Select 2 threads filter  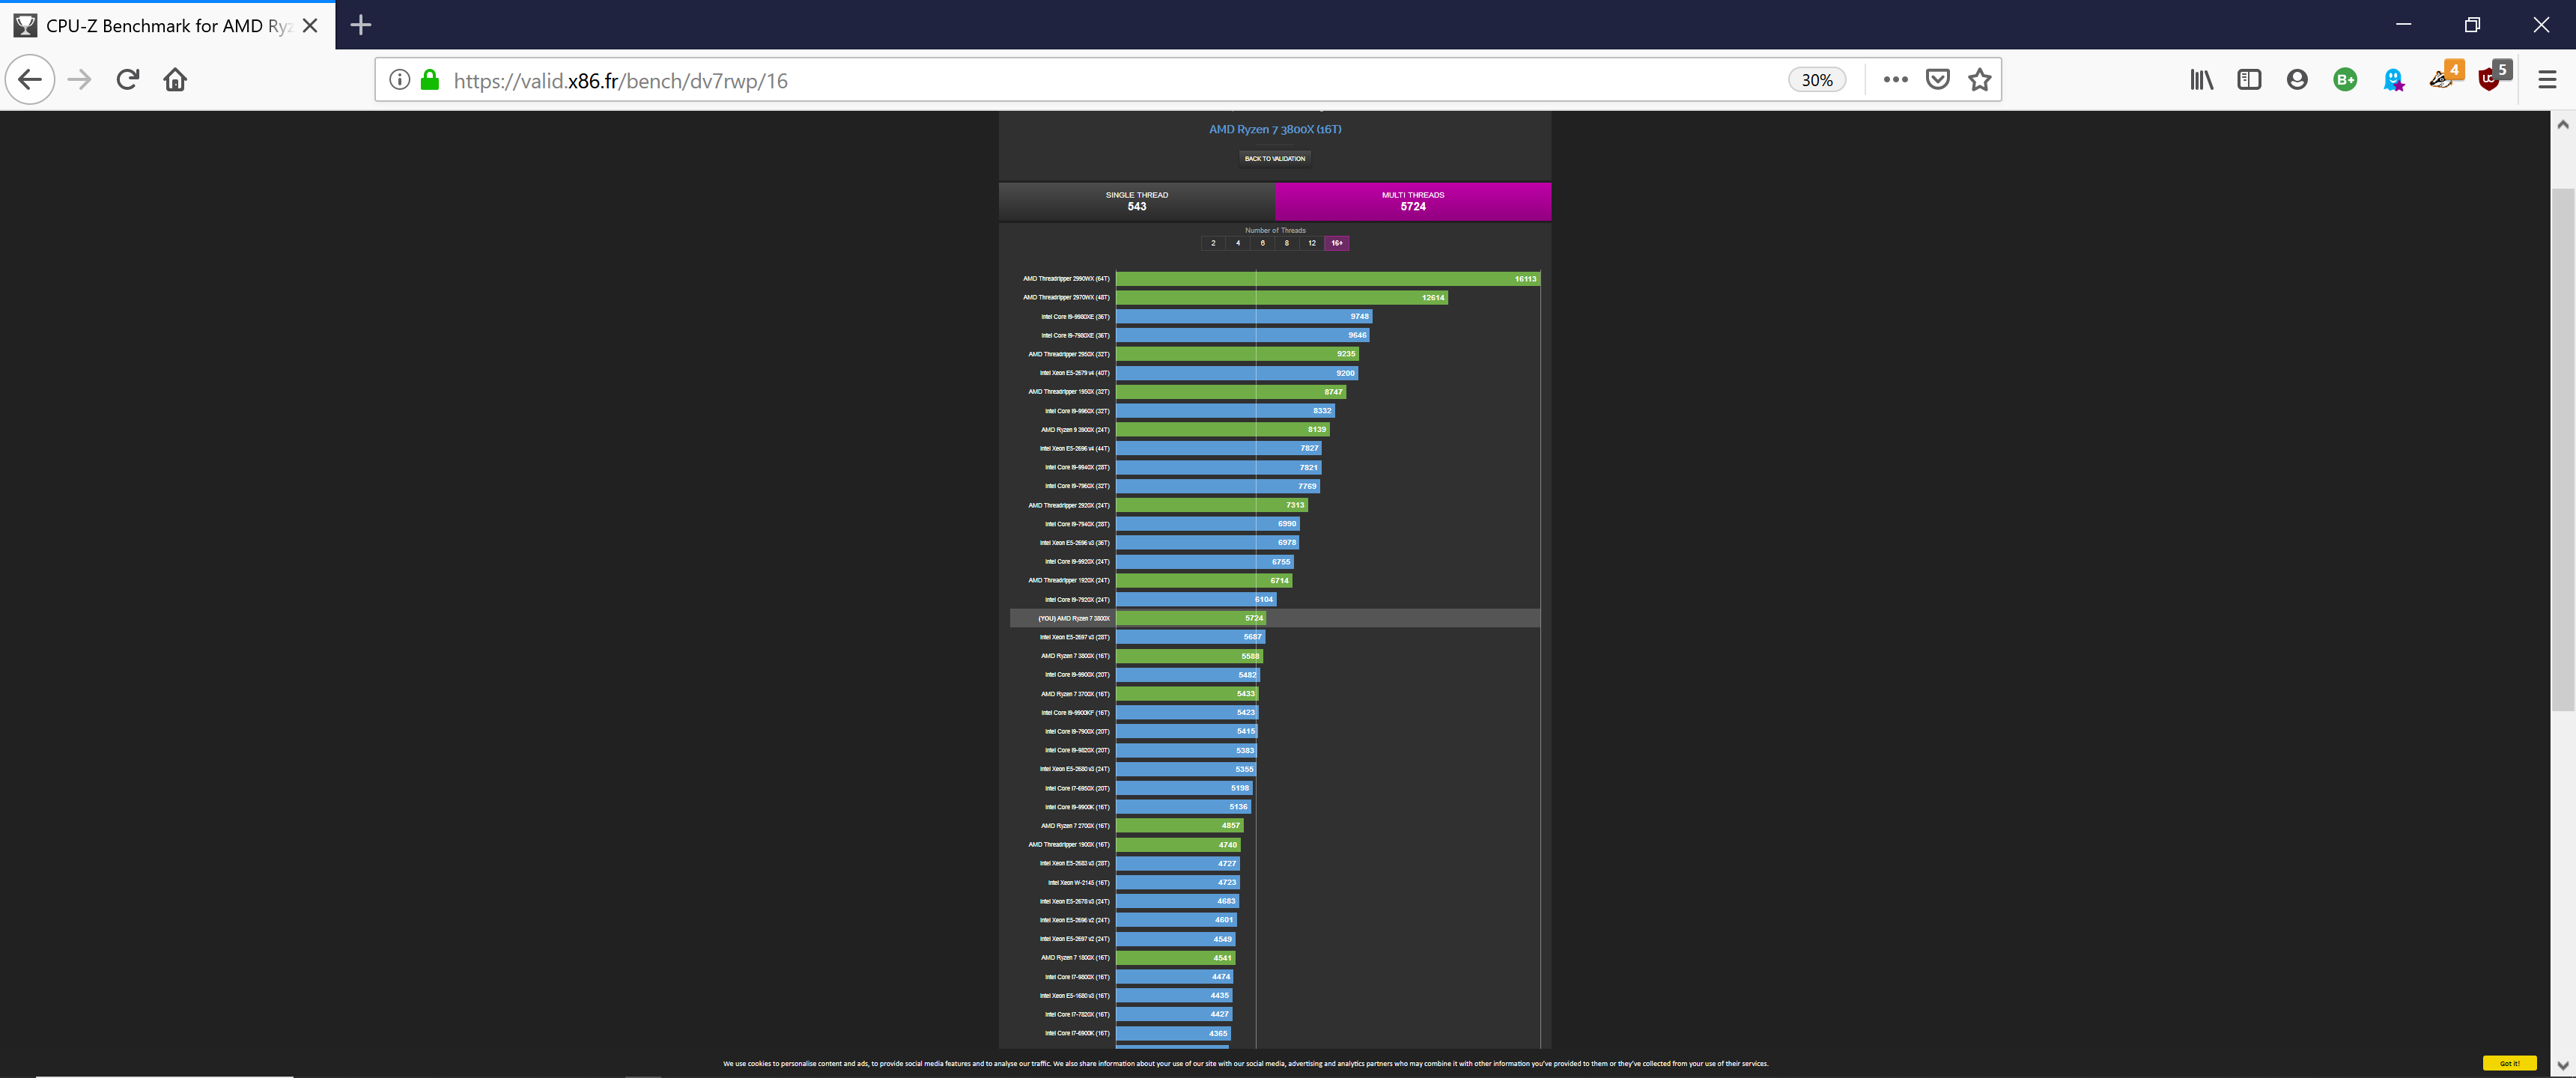click(x=1213, y=243)
